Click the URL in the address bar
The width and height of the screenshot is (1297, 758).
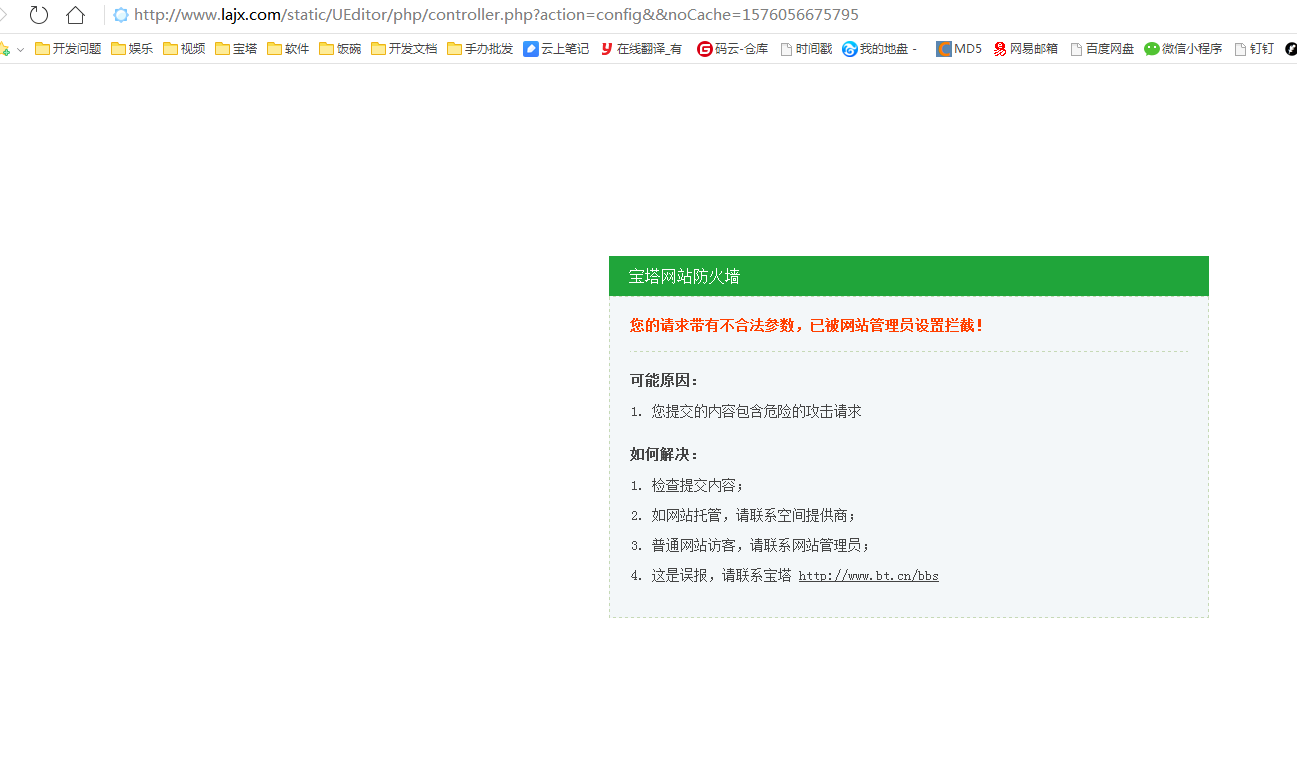(x=496, y=15)
